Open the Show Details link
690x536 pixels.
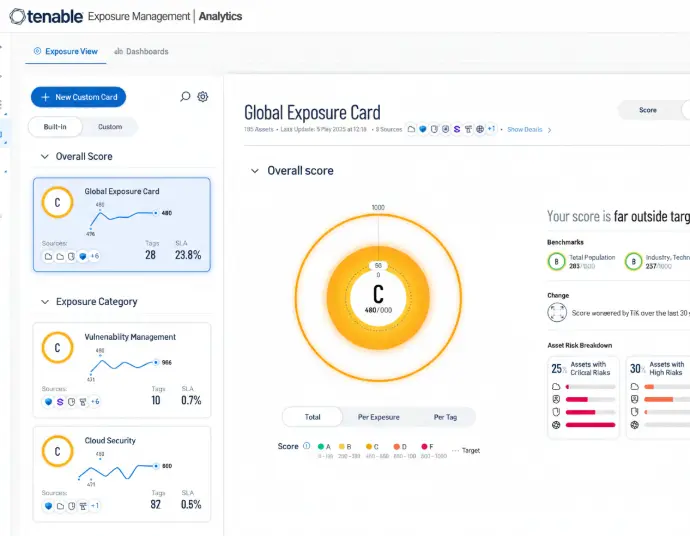click(x=525, y=129)
